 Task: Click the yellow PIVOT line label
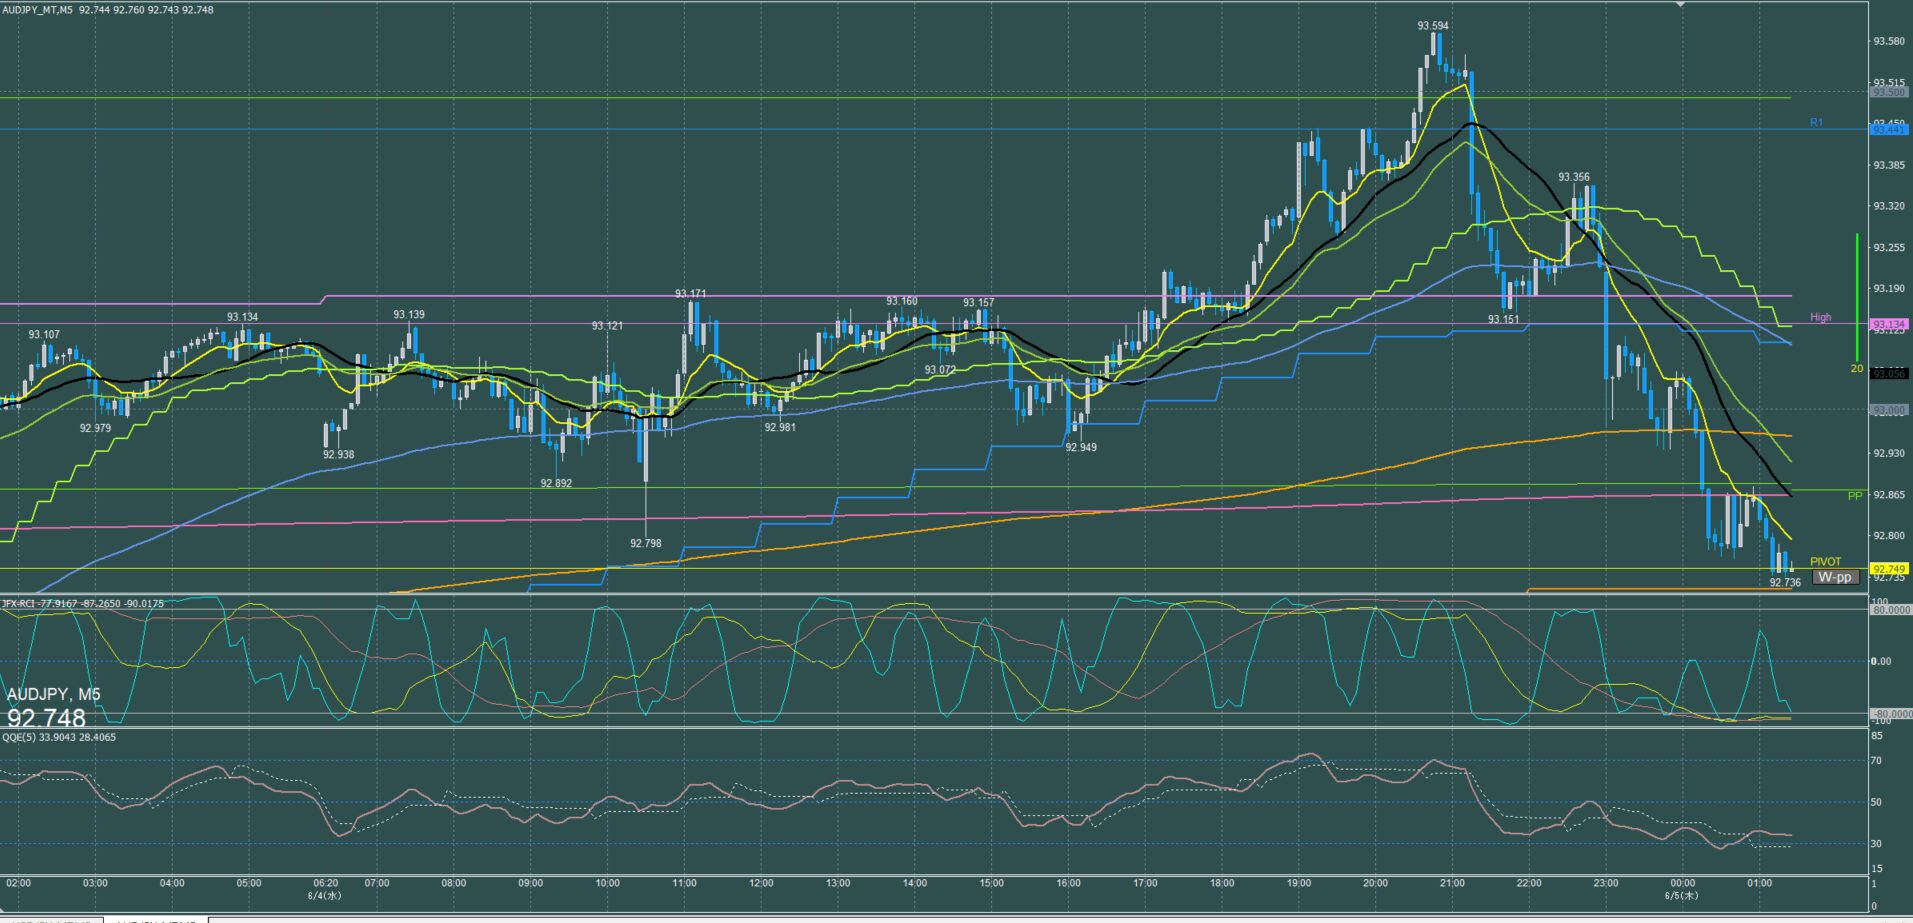[1825, 562]
